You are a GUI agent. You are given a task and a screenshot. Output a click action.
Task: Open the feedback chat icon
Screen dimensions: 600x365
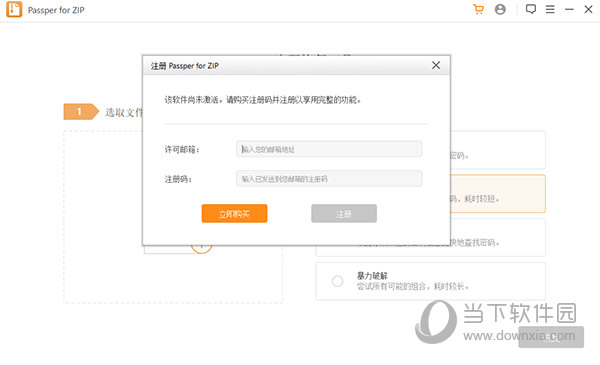pos(531,9)
